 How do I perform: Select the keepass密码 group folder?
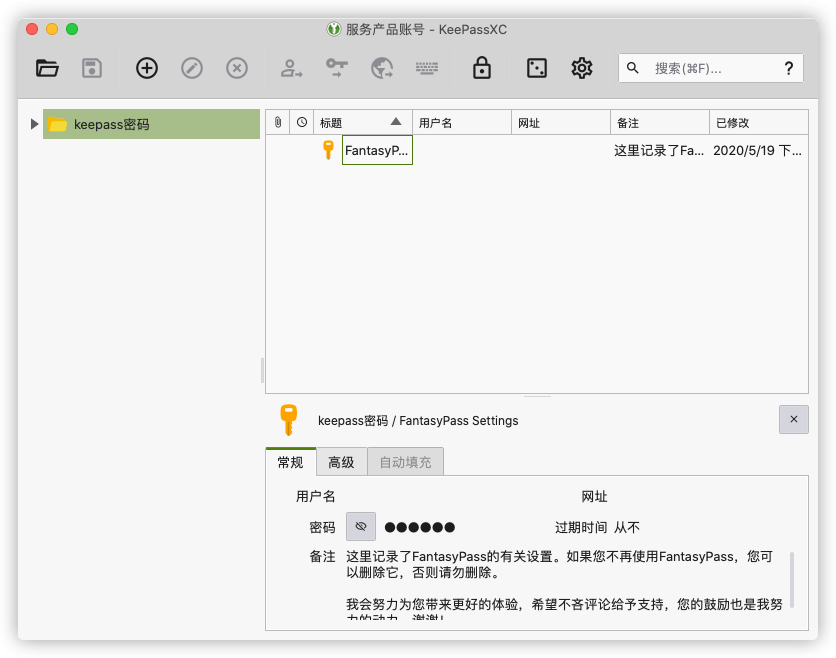151,124
